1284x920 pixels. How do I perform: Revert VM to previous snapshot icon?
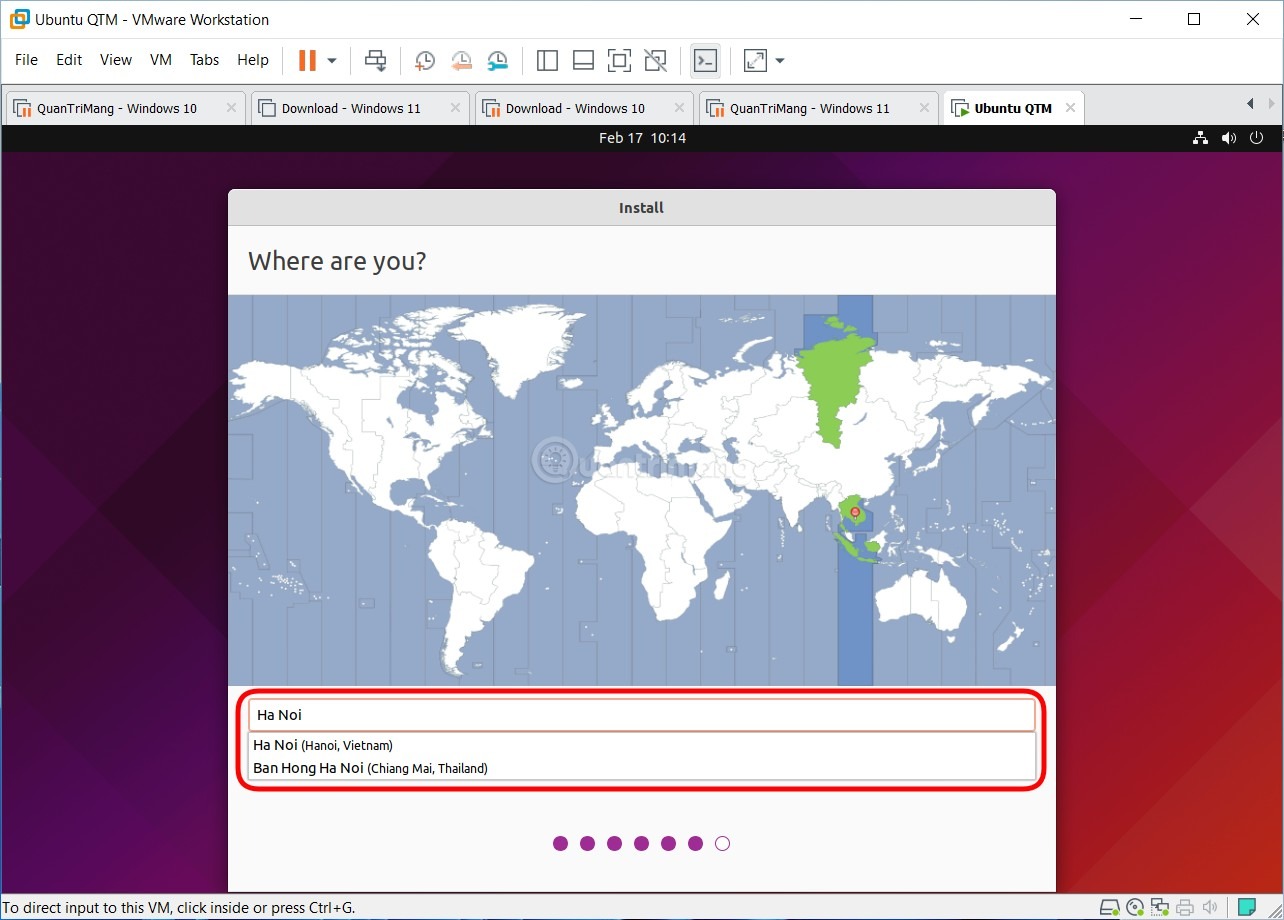(461, 61)
